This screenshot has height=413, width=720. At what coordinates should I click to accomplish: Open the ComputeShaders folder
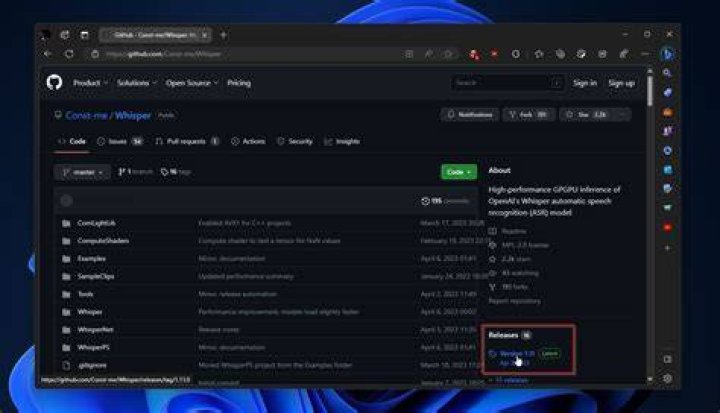(103, 241)
